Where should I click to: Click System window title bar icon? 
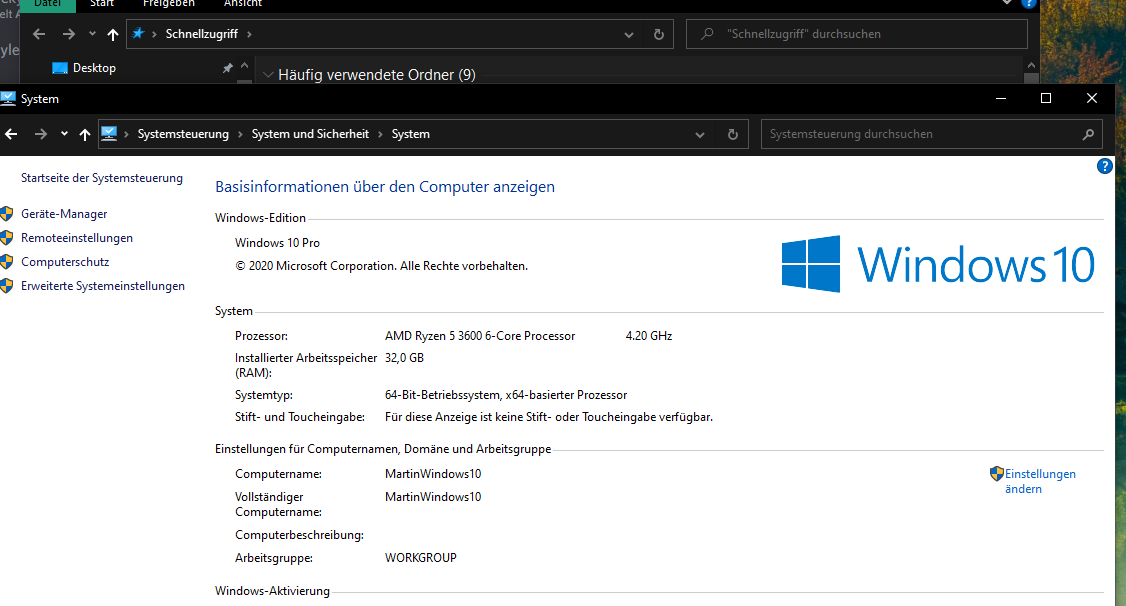[8, 98]
